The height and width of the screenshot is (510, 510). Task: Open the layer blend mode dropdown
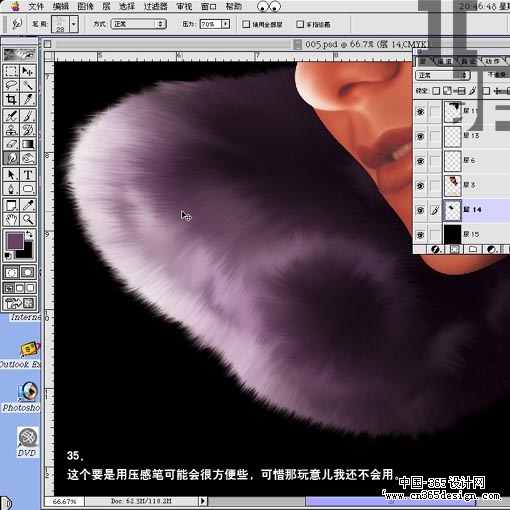442,75
